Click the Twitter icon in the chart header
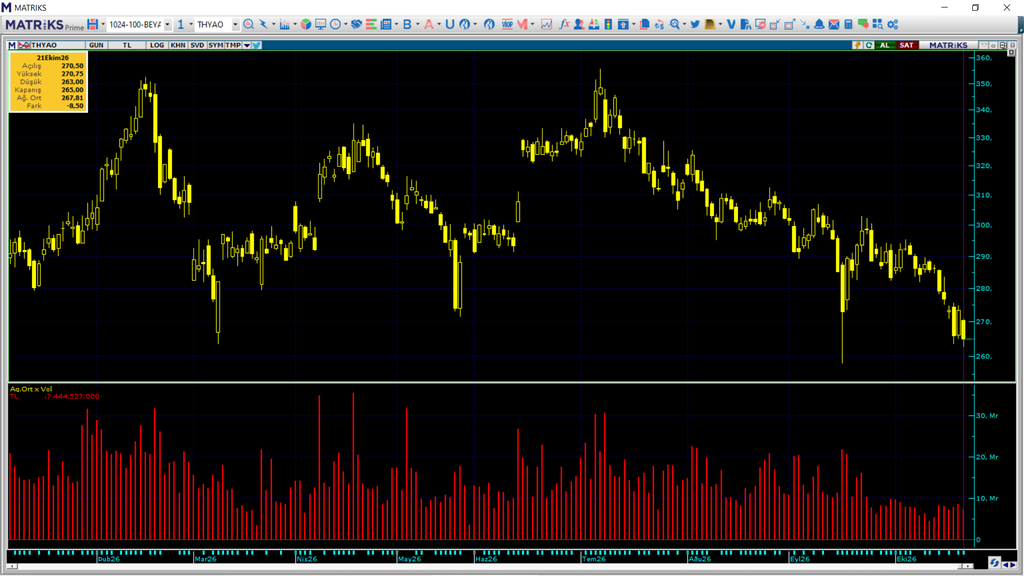The width and height of the screenshot is (1024, 576). coord(257,45)
